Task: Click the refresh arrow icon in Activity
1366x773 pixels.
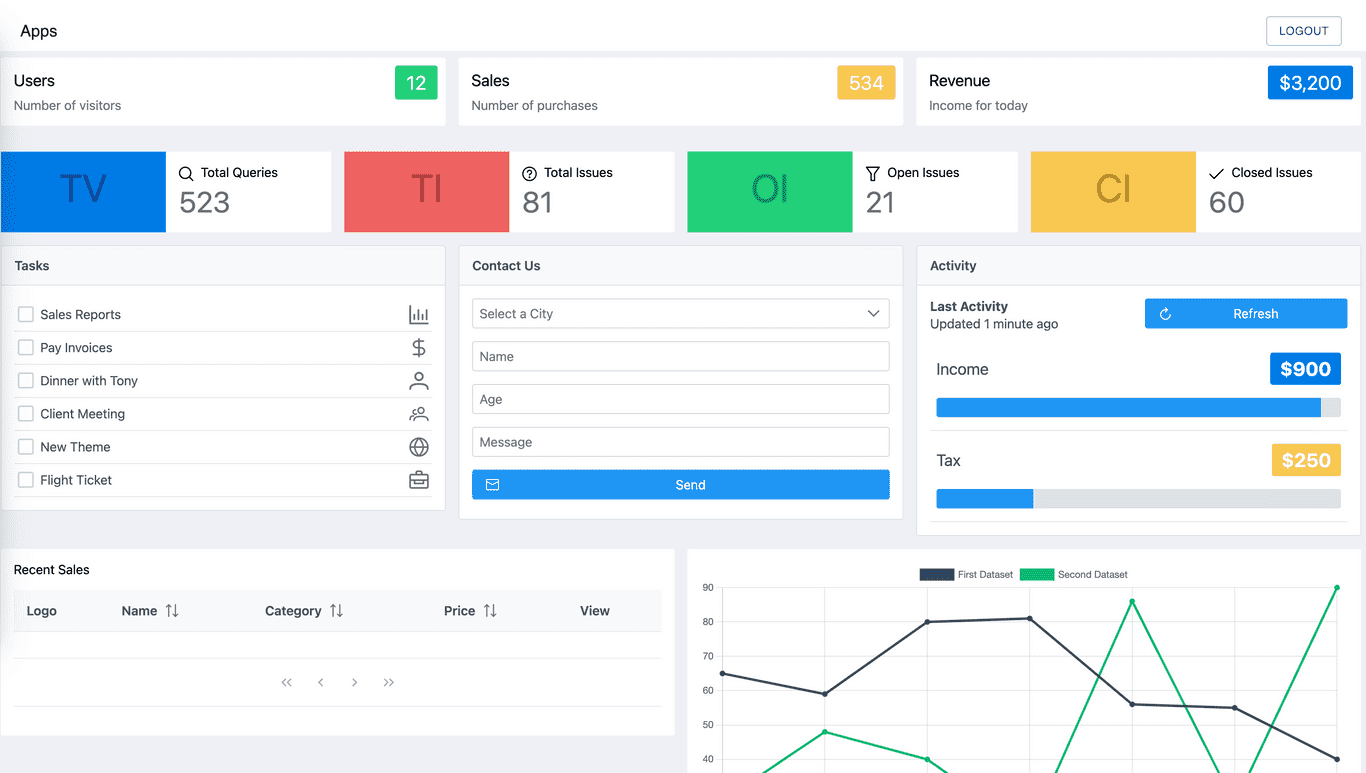Action: coord(1165,314)
